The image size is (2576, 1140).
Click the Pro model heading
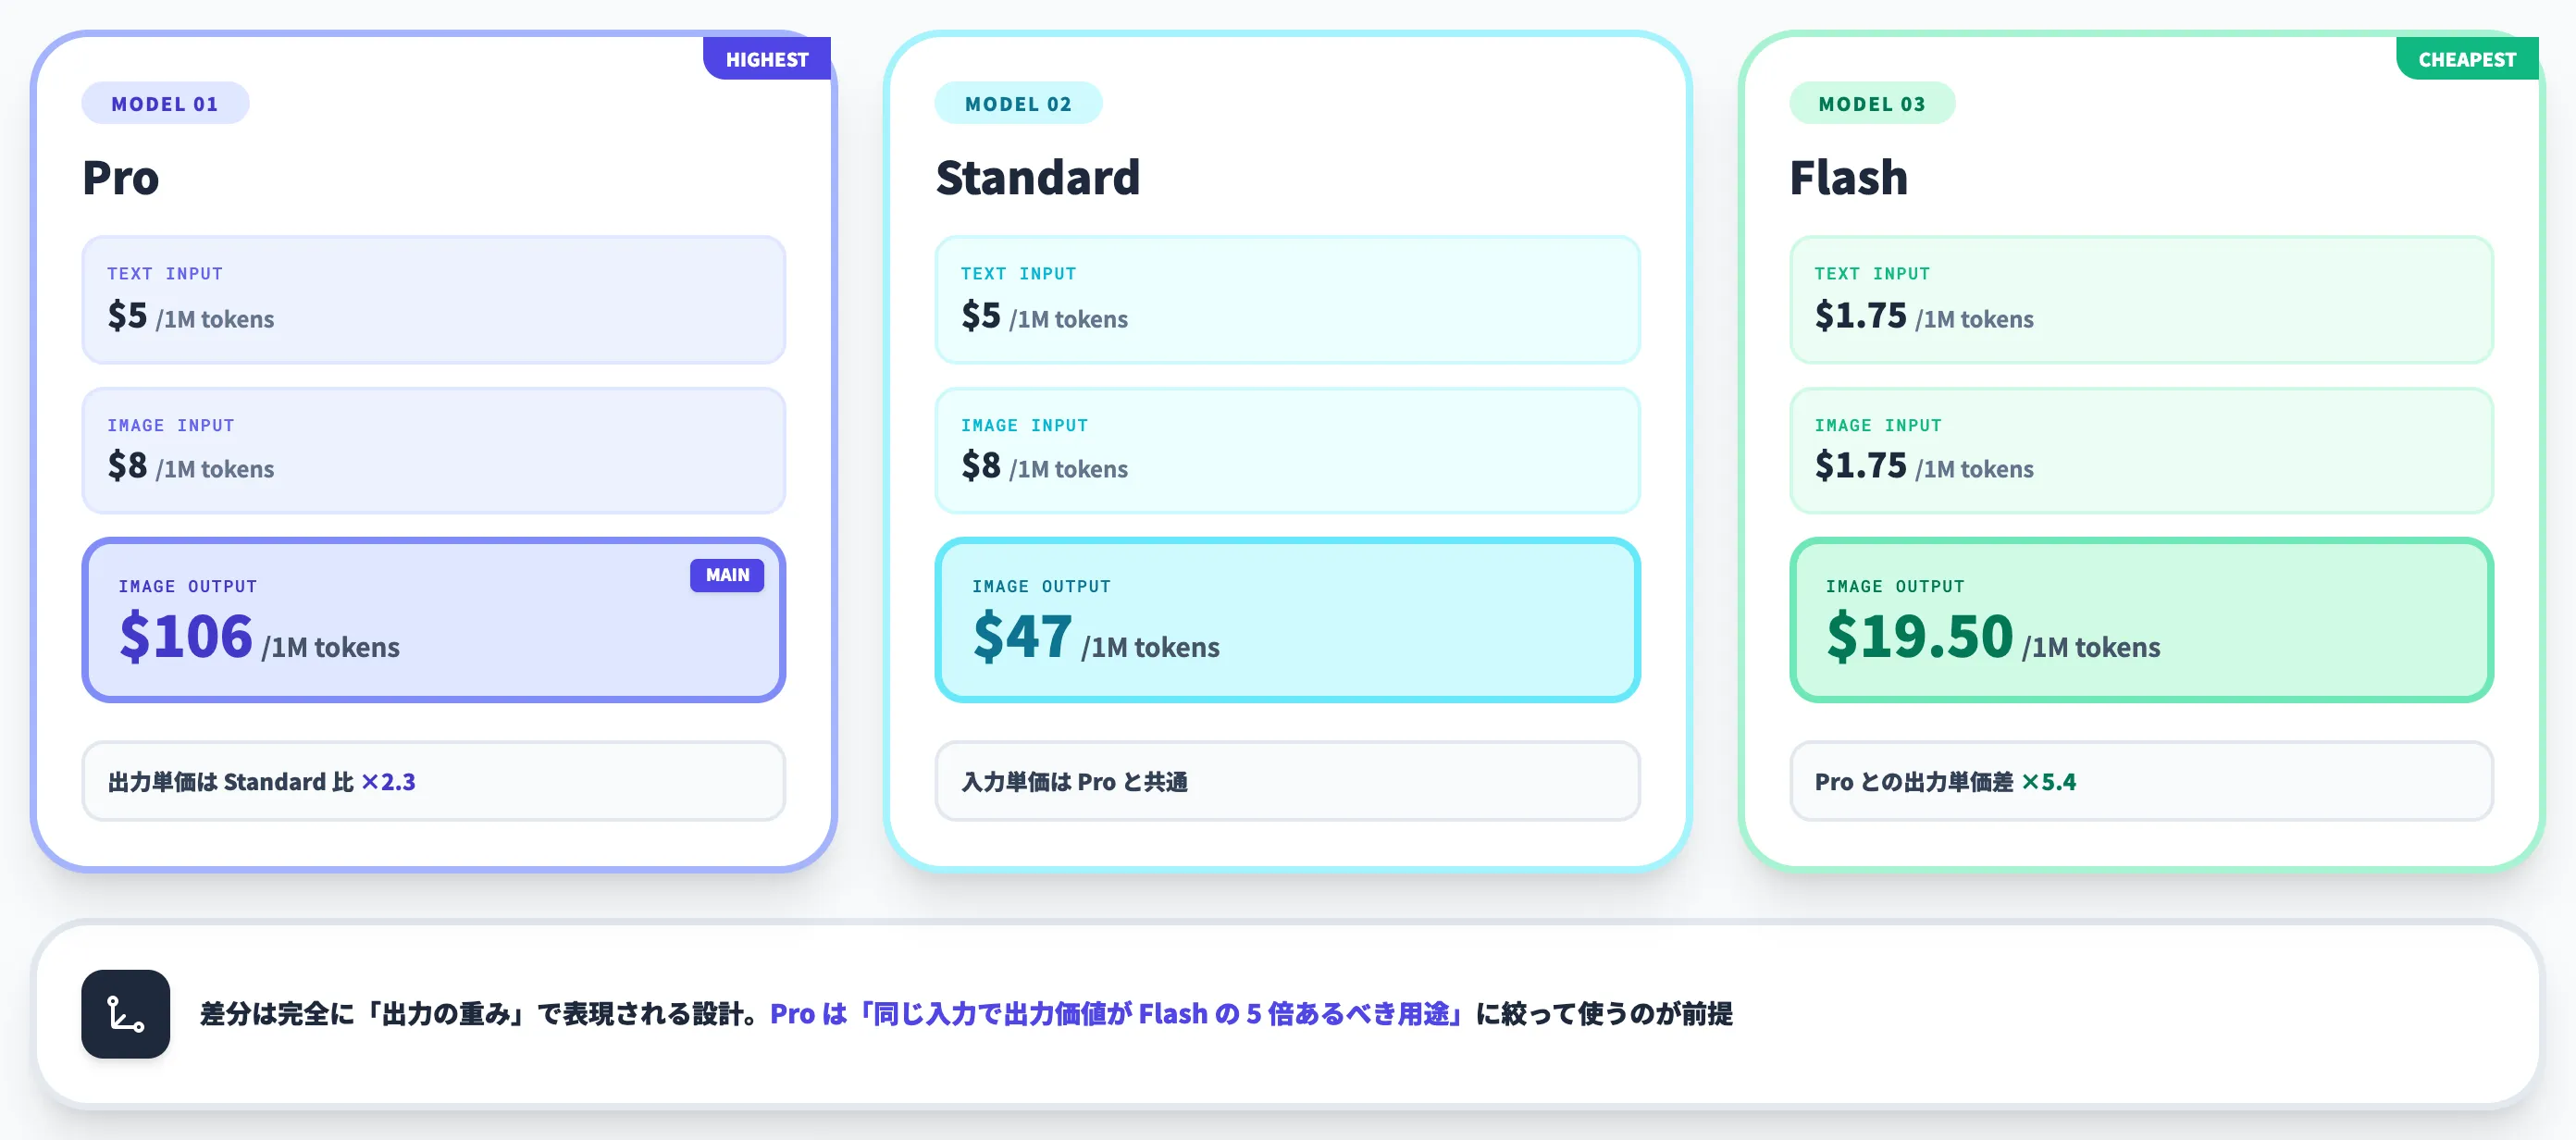click(x=121, y=178)
